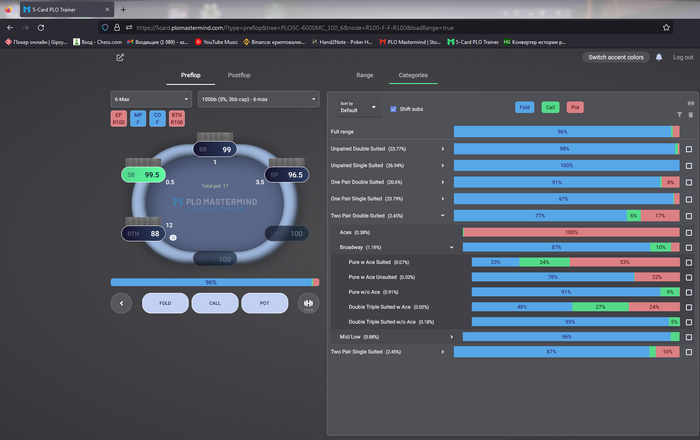Switch to the Preflop tab

(191, 75)
